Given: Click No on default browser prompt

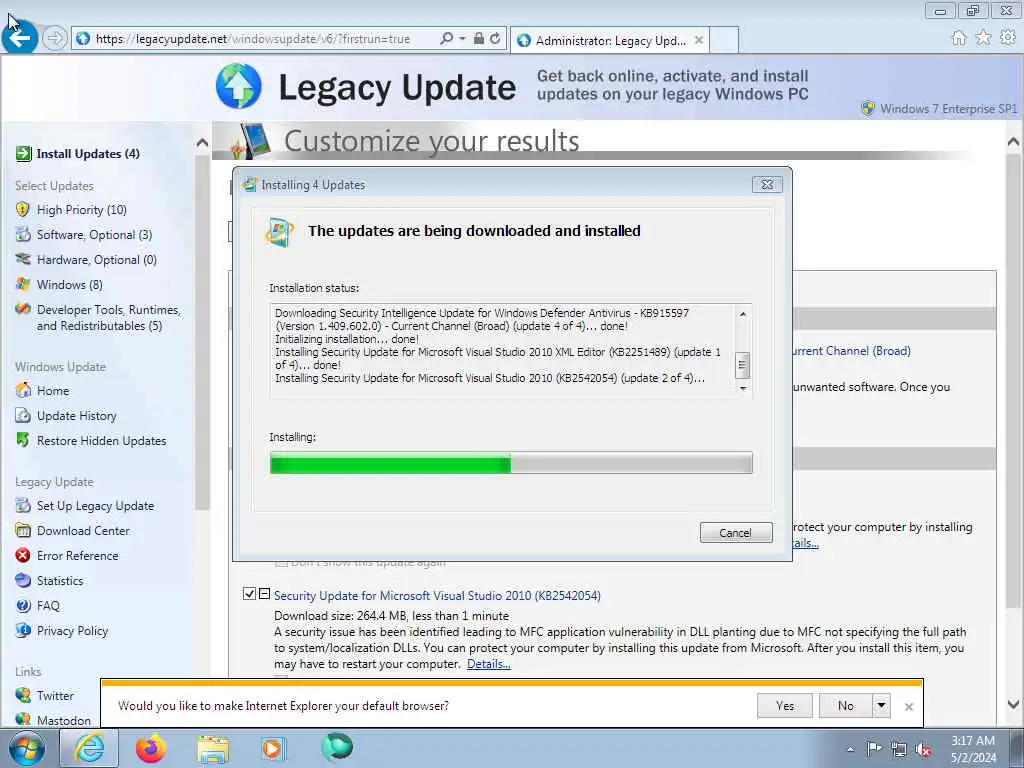Looking at the screenshot, I should 846,705.
